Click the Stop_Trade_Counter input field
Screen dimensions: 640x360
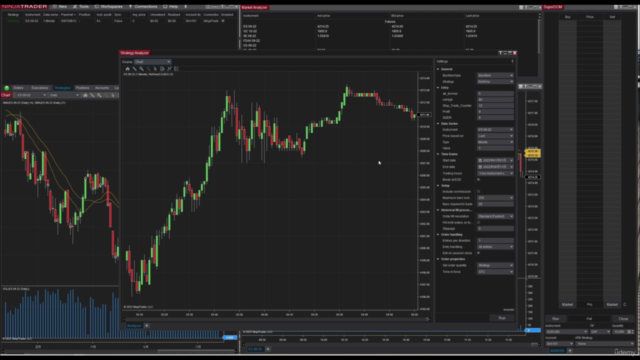pos(495,106)
